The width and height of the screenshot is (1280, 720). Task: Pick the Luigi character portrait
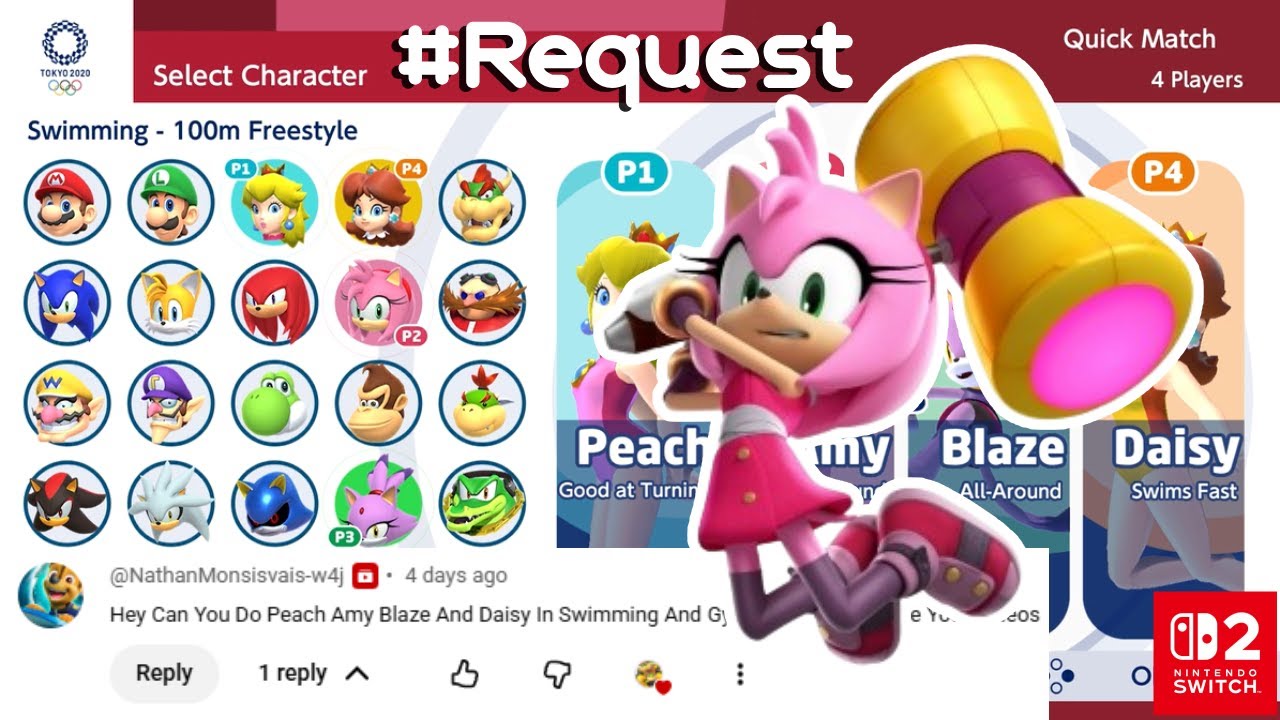tap(171, 201)
